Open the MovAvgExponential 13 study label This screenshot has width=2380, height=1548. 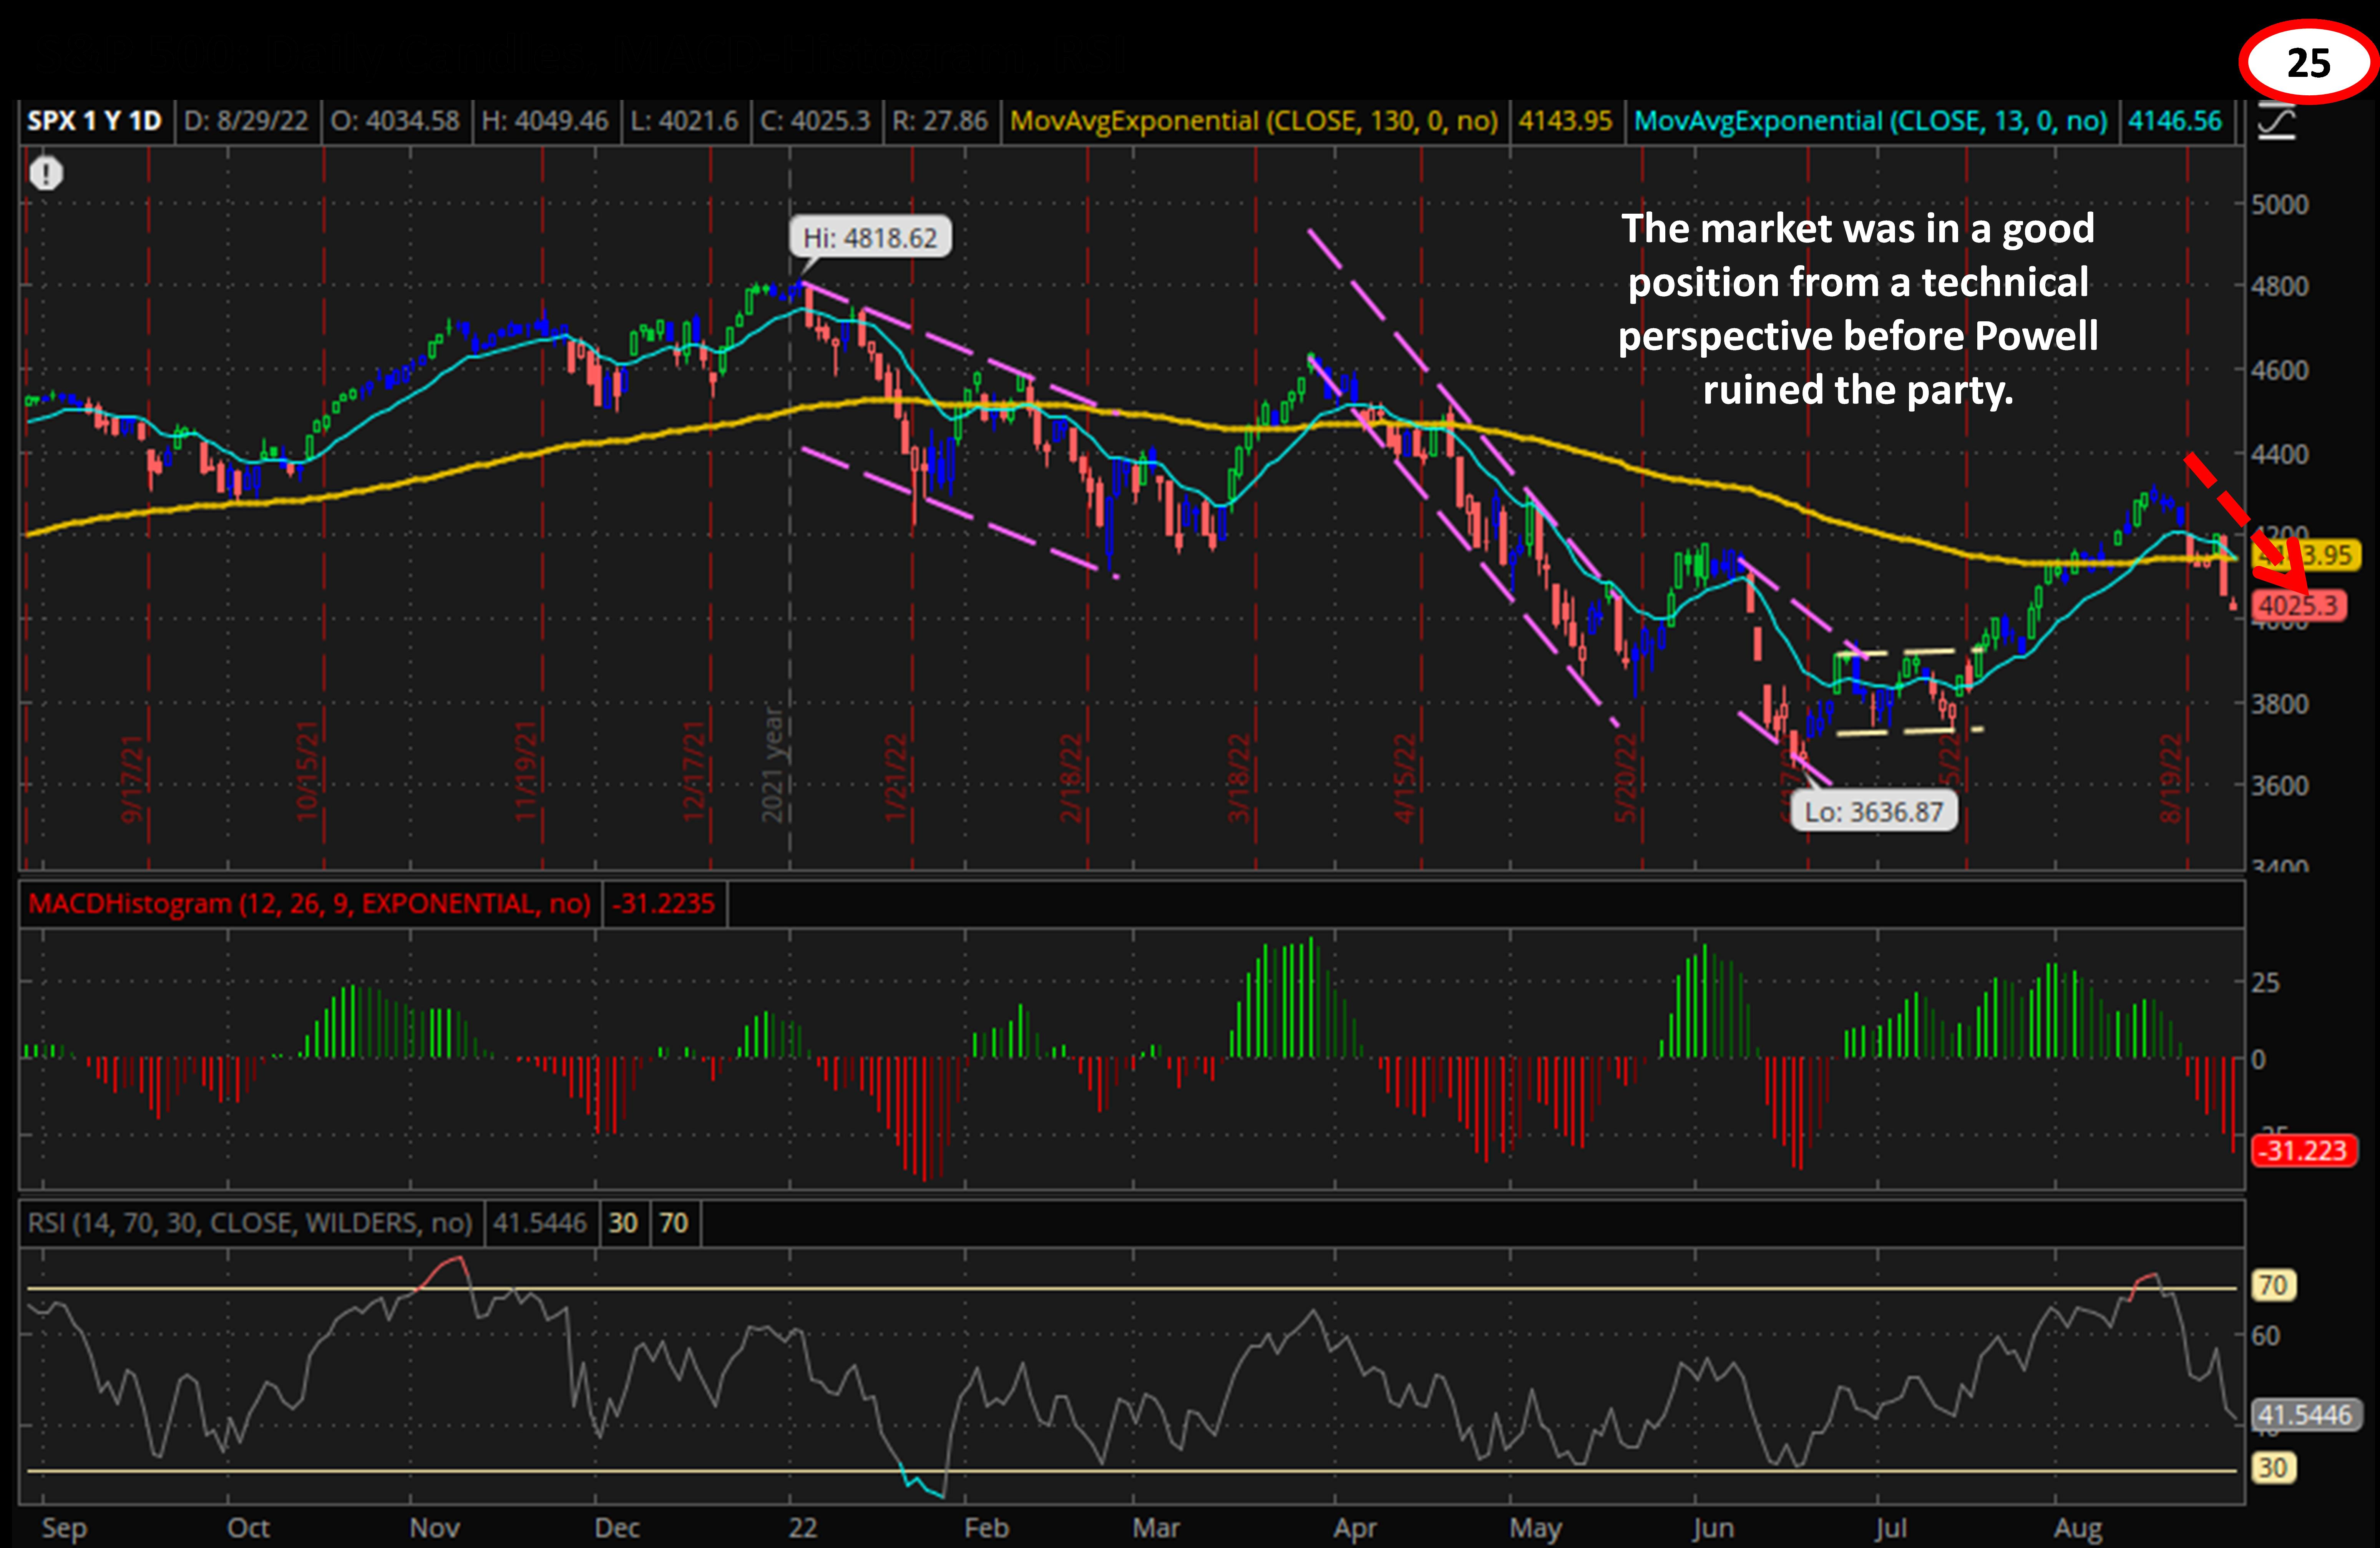click(x=1871, y=121)
